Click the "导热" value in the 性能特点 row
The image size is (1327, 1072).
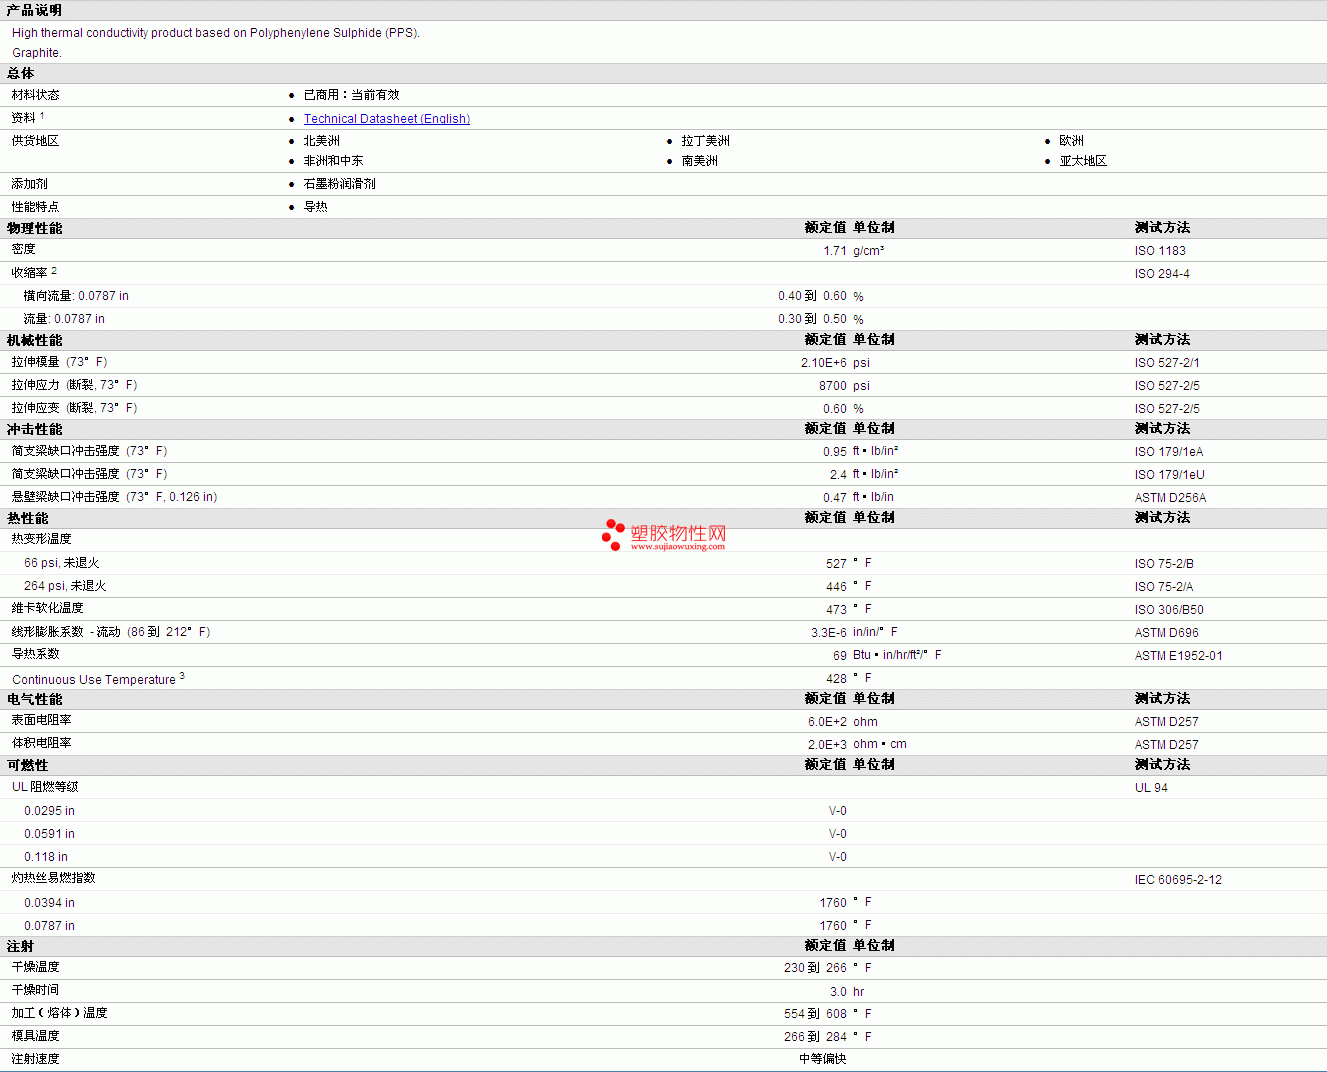click(316, 207)
